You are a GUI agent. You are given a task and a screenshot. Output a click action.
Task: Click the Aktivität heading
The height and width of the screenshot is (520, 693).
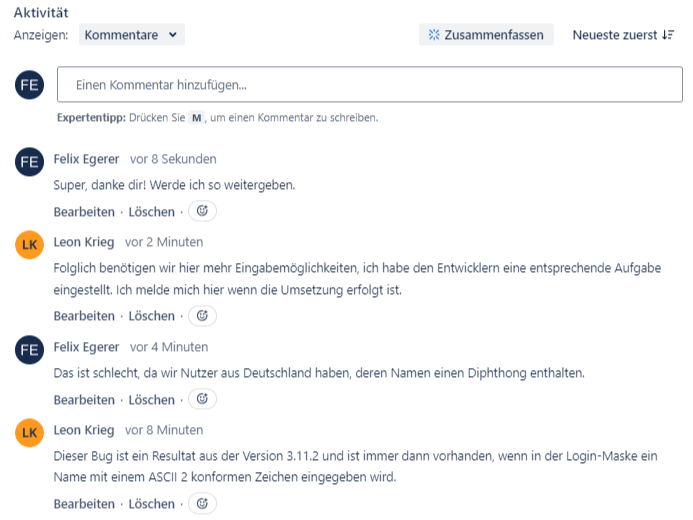[41, 12]
